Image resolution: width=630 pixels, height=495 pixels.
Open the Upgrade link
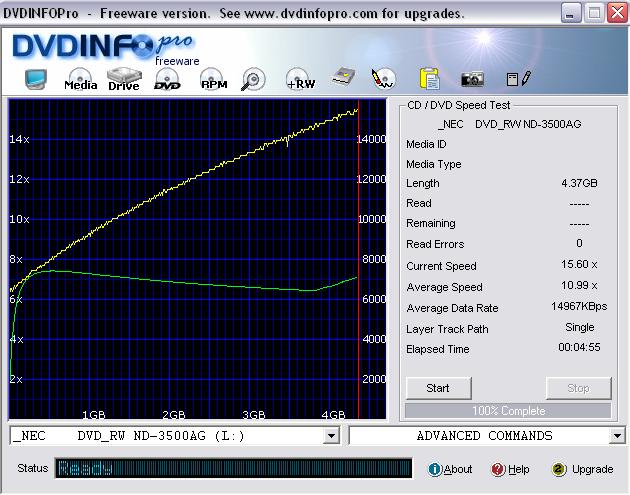click(593, 469)
